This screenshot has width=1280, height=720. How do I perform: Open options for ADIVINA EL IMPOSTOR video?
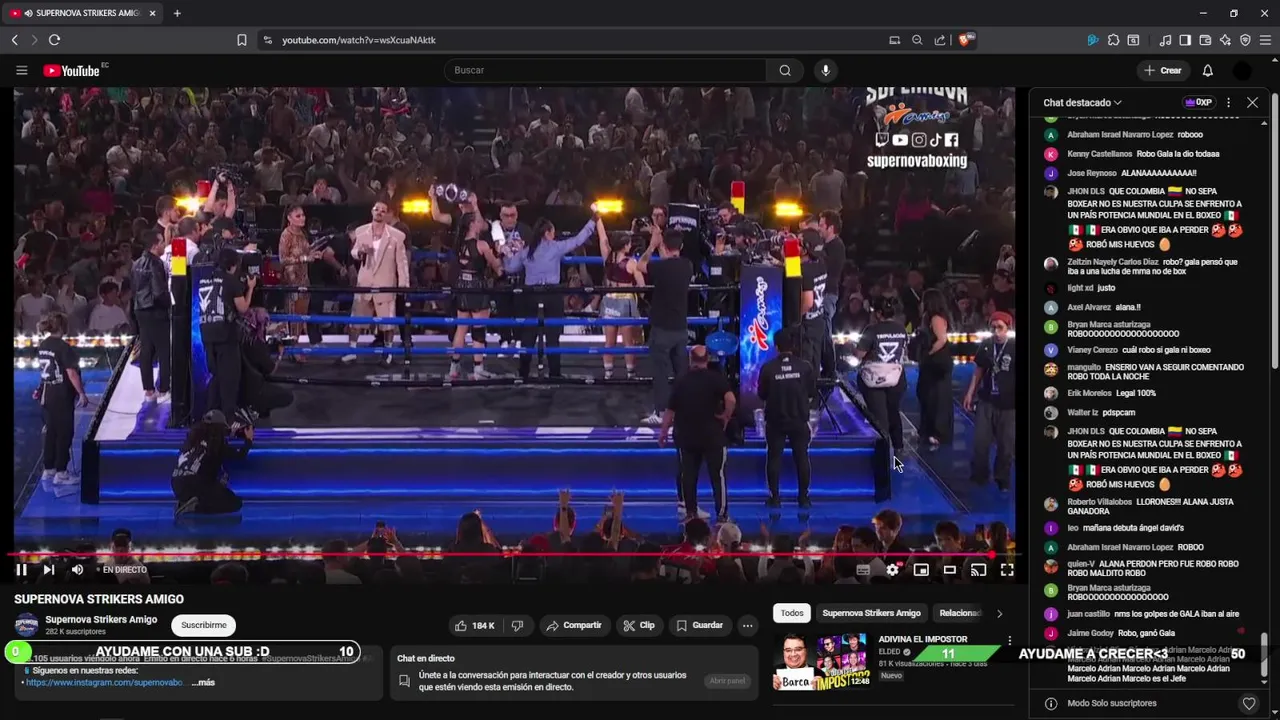point(1009,640)
